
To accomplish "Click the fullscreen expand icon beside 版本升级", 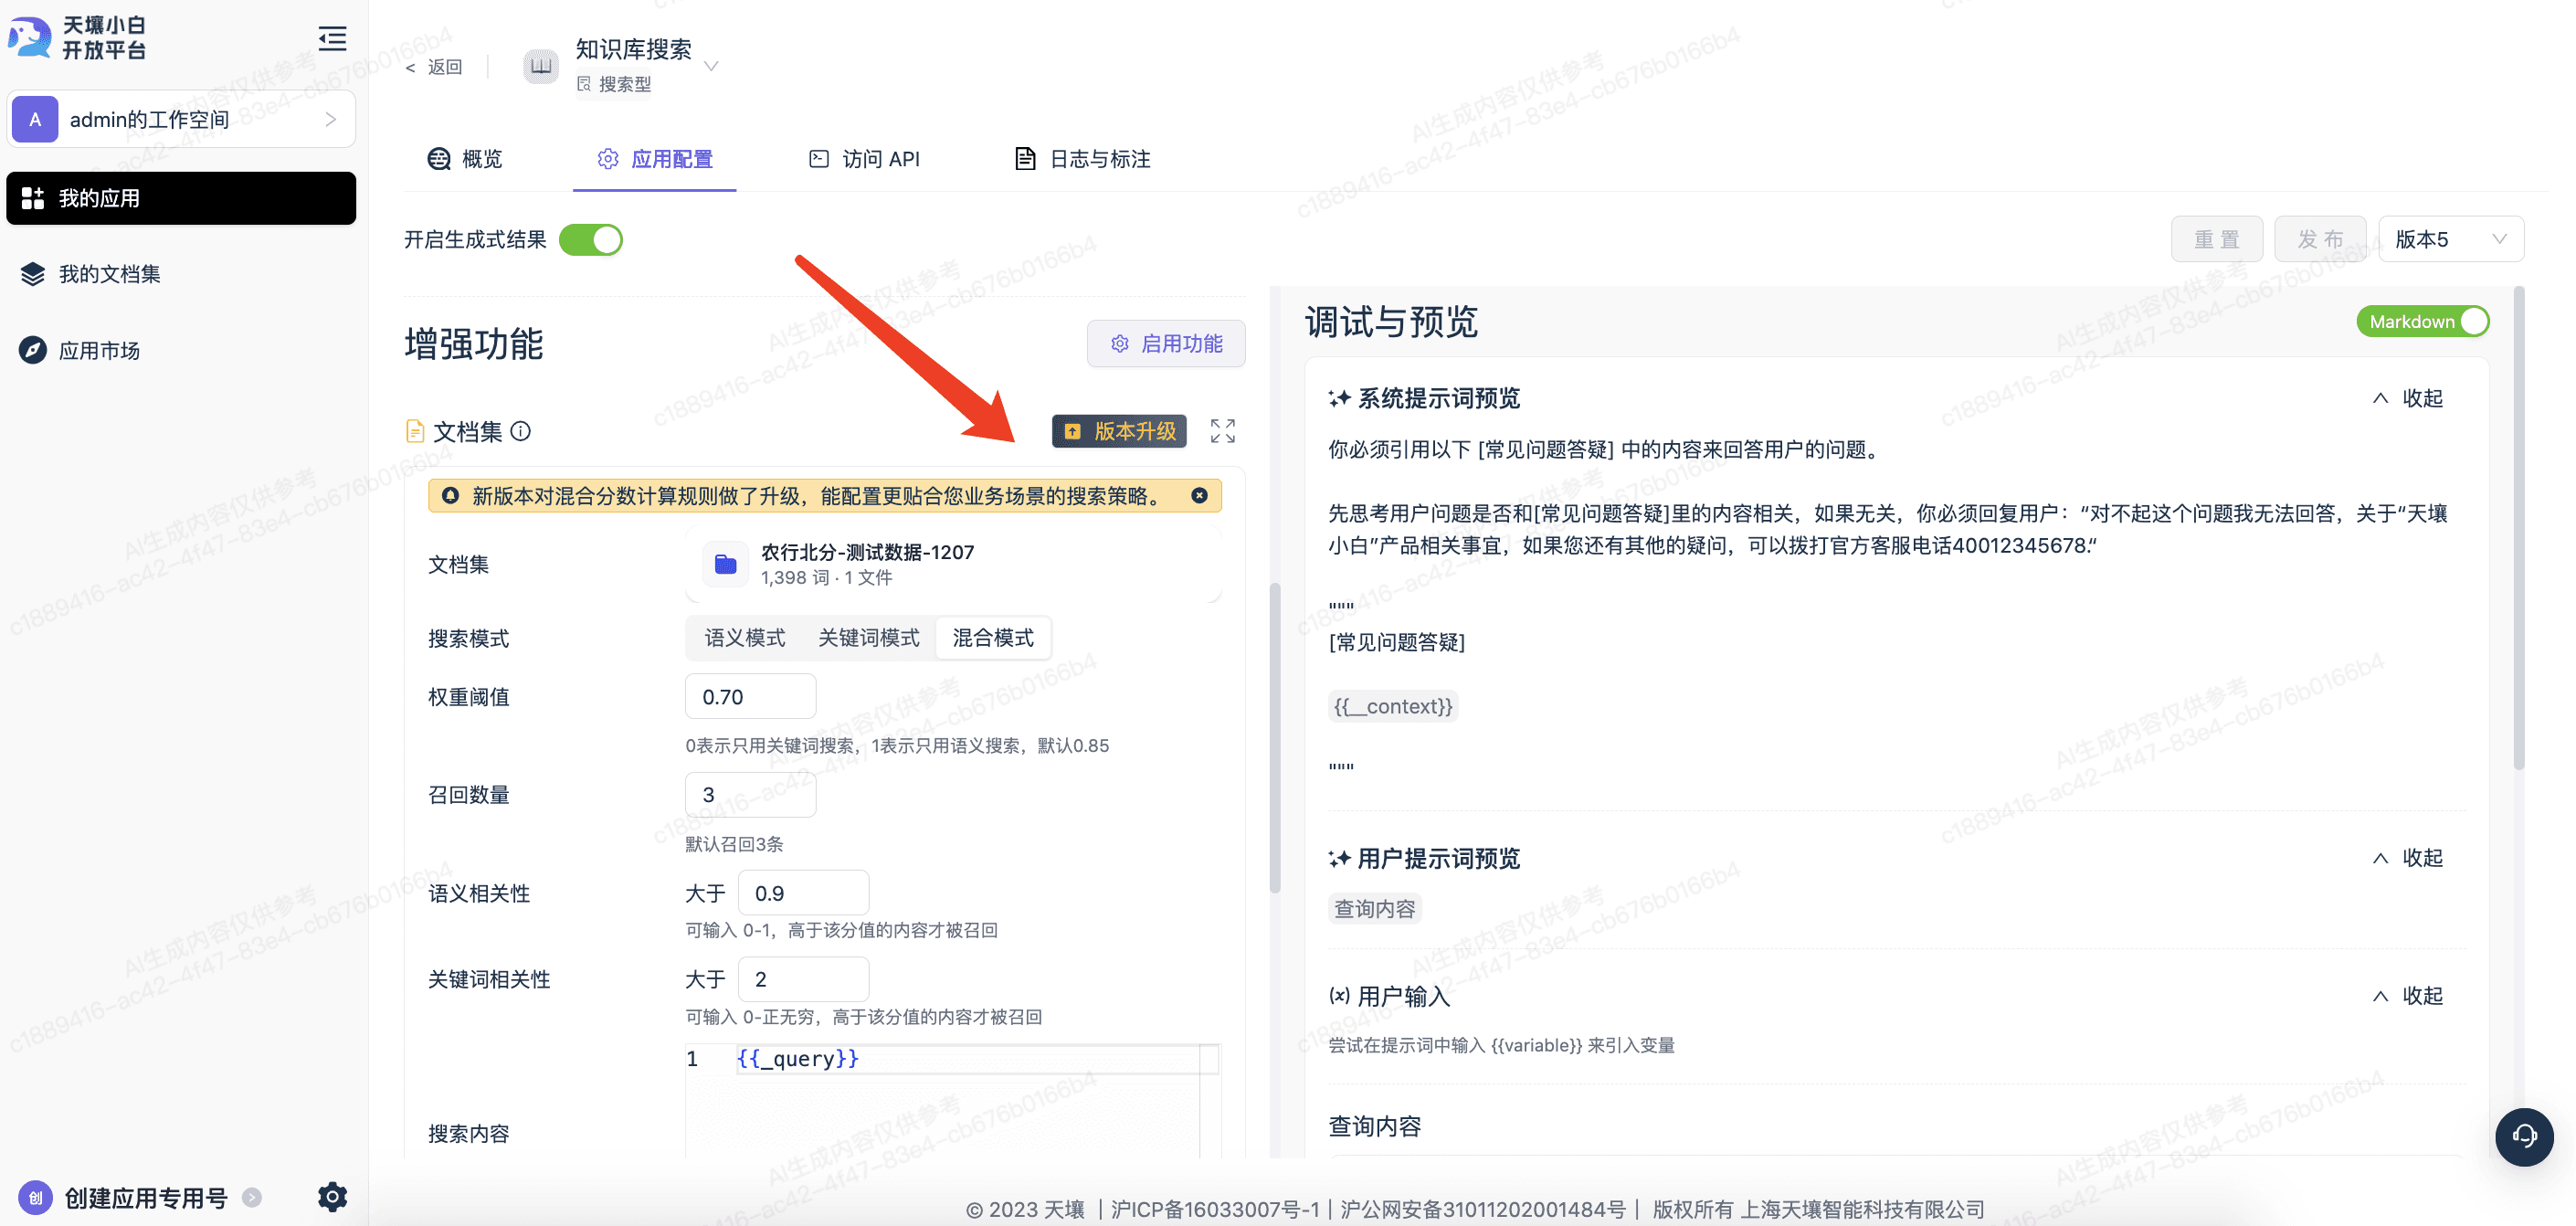I will tap(1222, 431).
